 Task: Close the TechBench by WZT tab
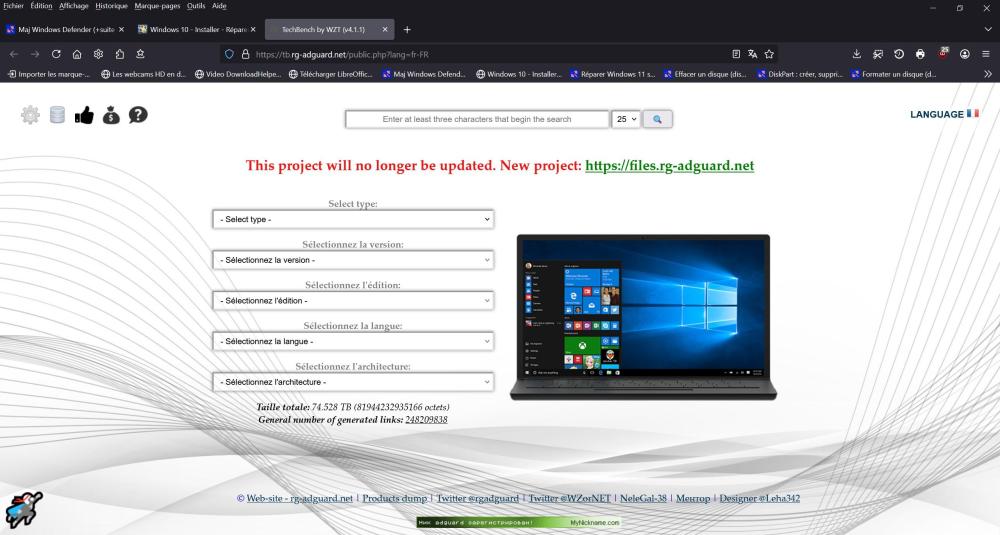pos(385,29)
